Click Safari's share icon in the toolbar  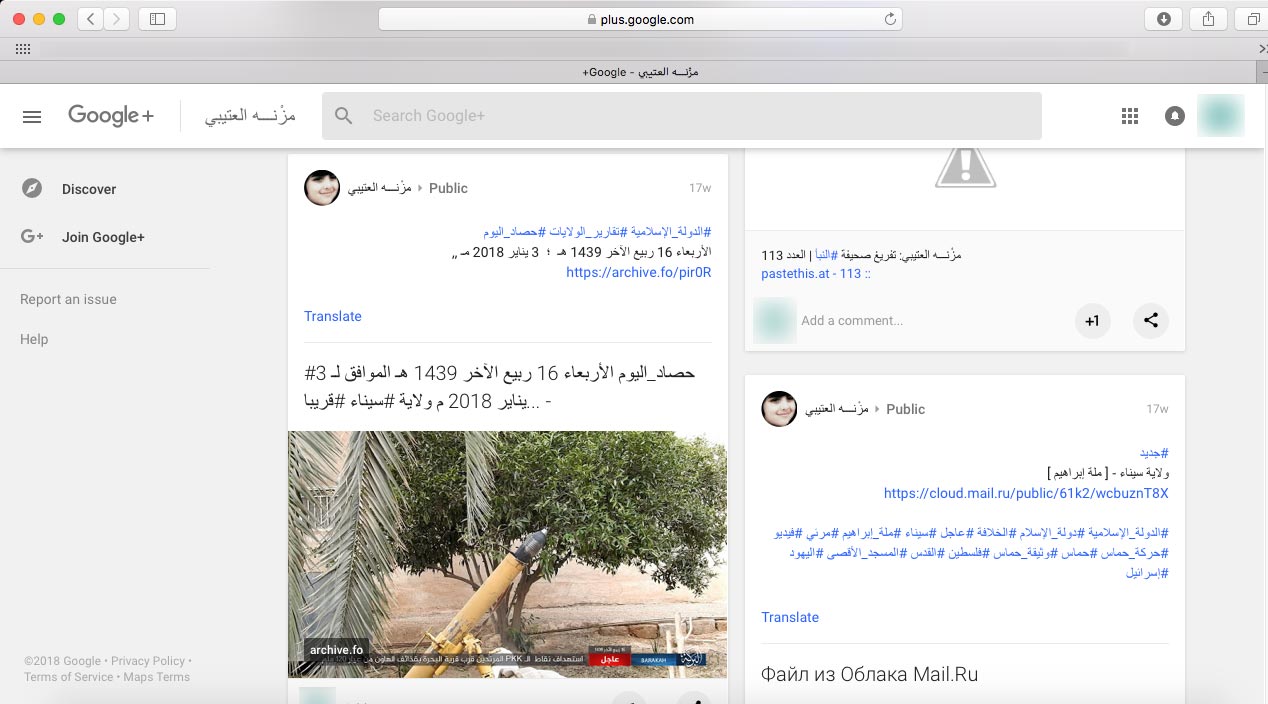[x=1208, y=19]
